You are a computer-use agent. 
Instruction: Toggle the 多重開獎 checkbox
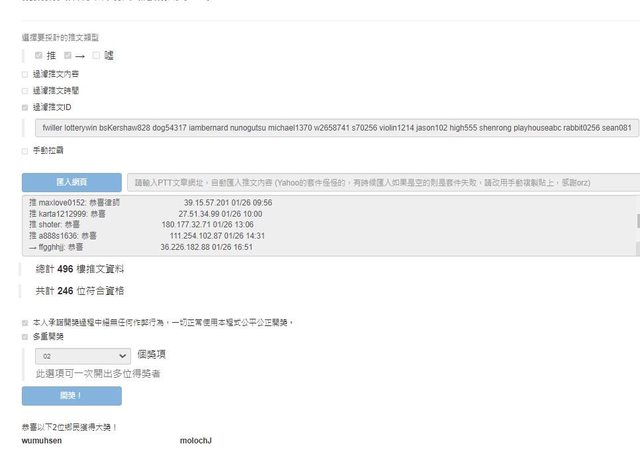[x=25, y=337]
